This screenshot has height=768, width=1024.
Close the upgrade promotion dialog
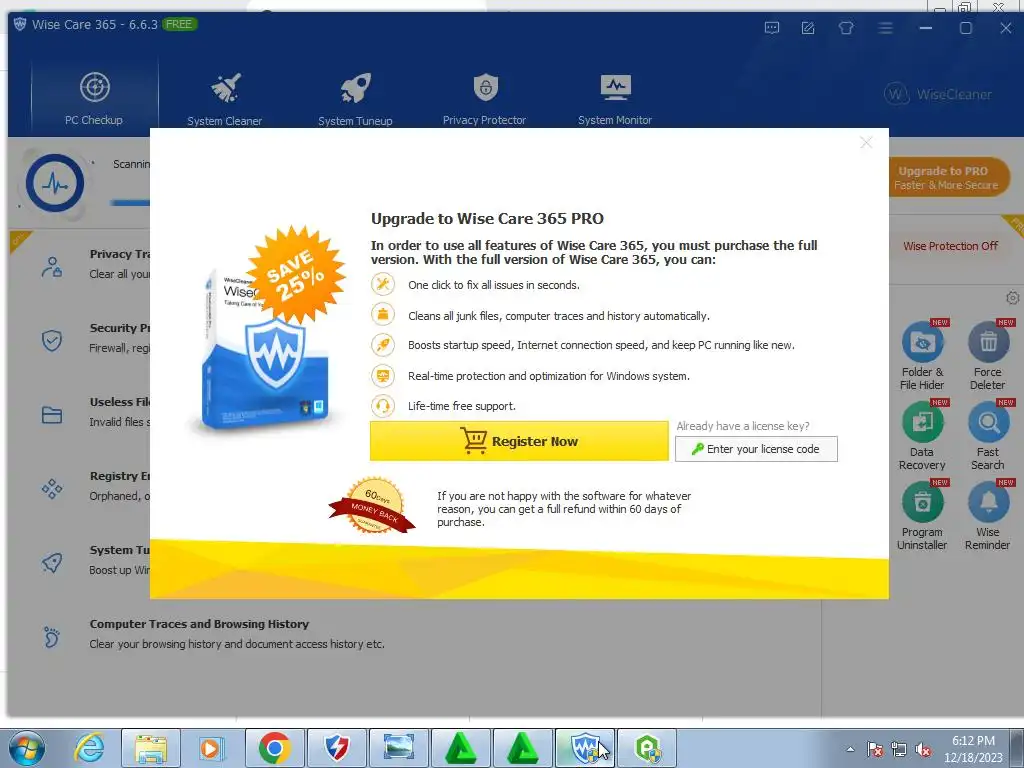click(x=866, y=142)
